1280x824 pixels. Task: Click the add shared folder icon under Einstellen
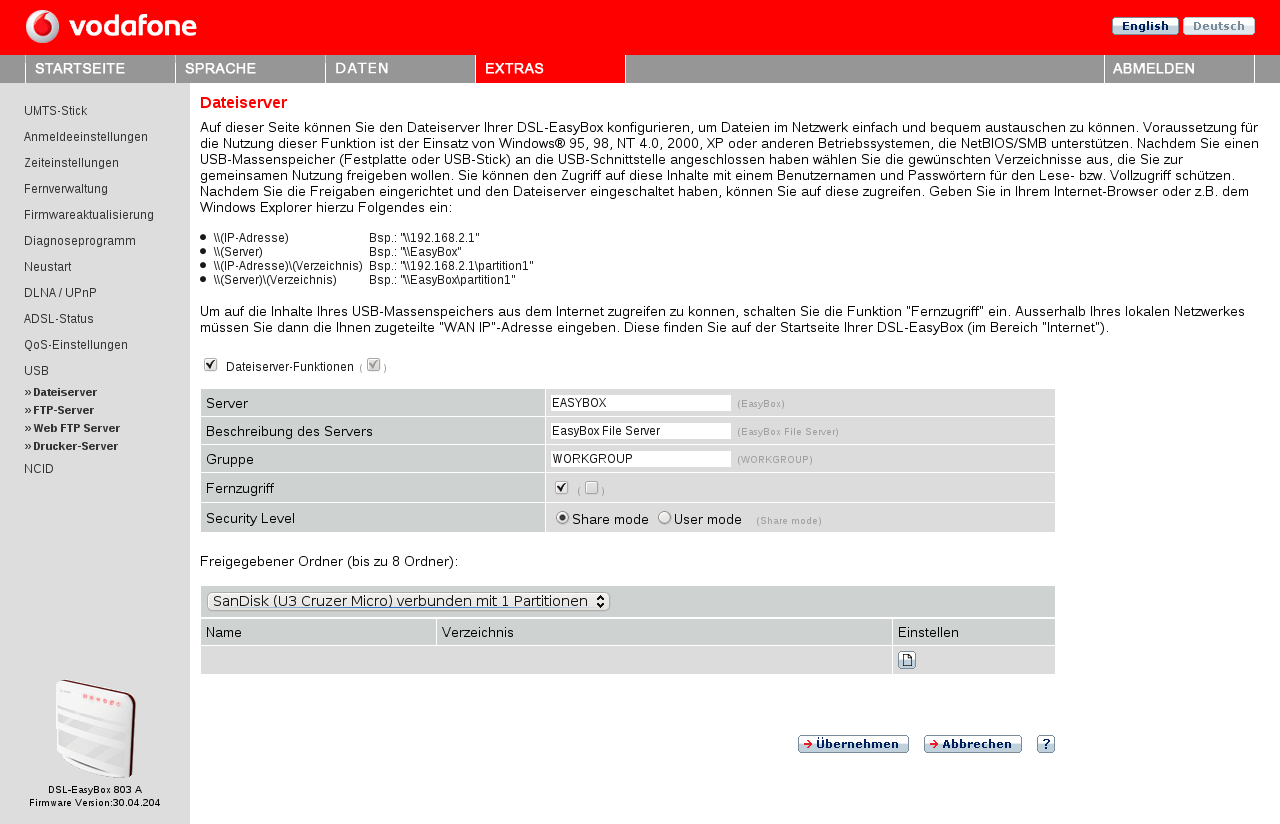coord(906,659)
